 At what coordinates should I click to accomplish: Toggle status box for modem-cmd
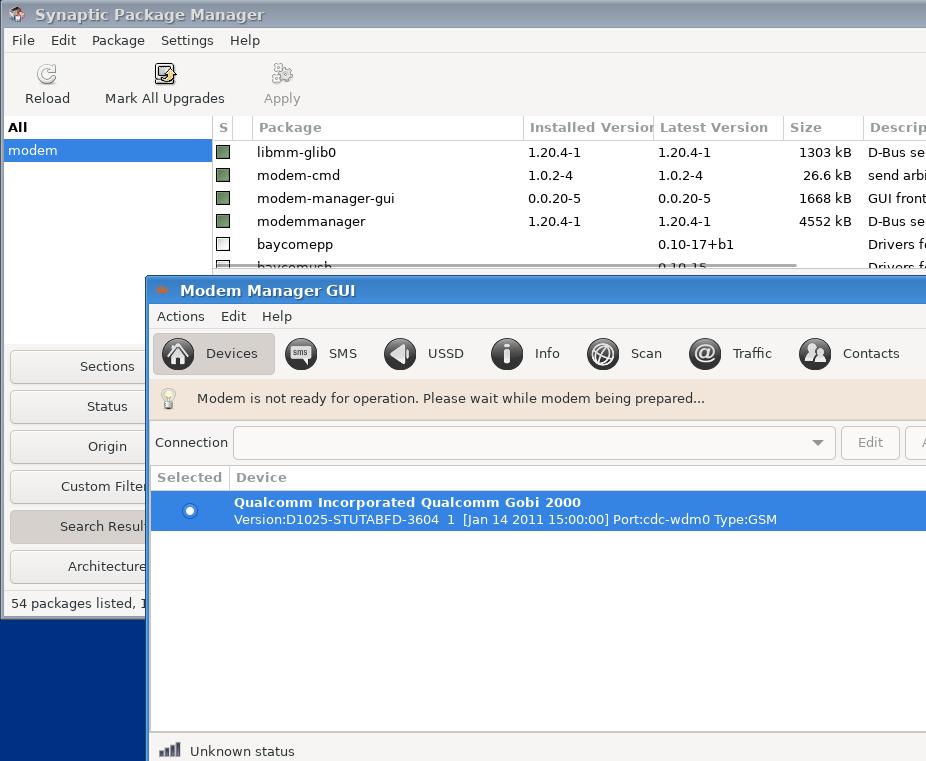click(223, 175)
